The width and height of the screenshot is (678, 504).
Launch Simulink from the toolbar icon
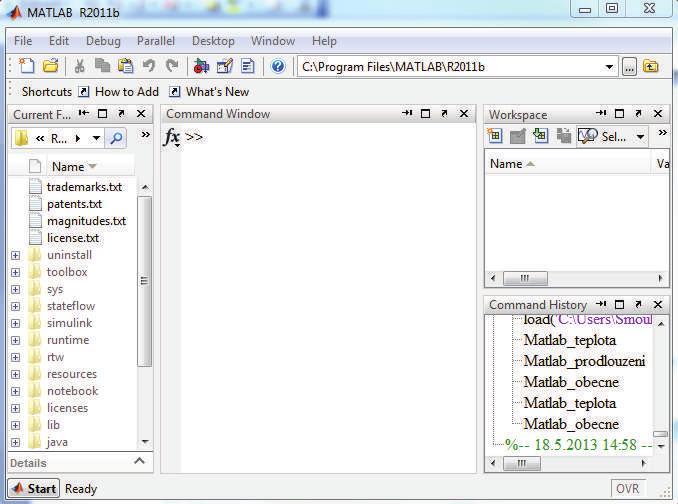(201, 66)
